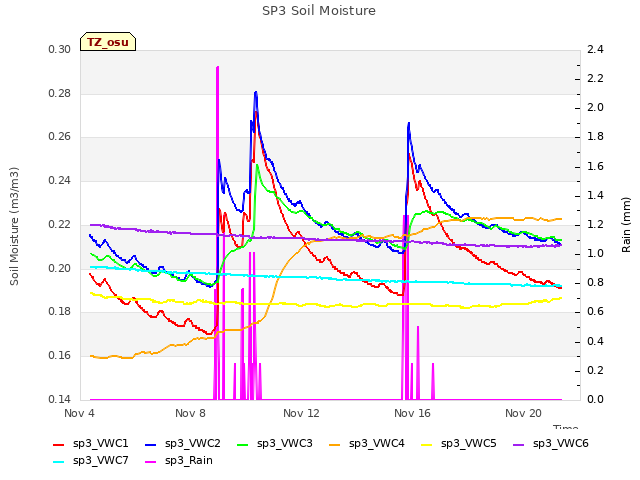Click the 1.6 rain axis value
640x480 pixels.
596,167
